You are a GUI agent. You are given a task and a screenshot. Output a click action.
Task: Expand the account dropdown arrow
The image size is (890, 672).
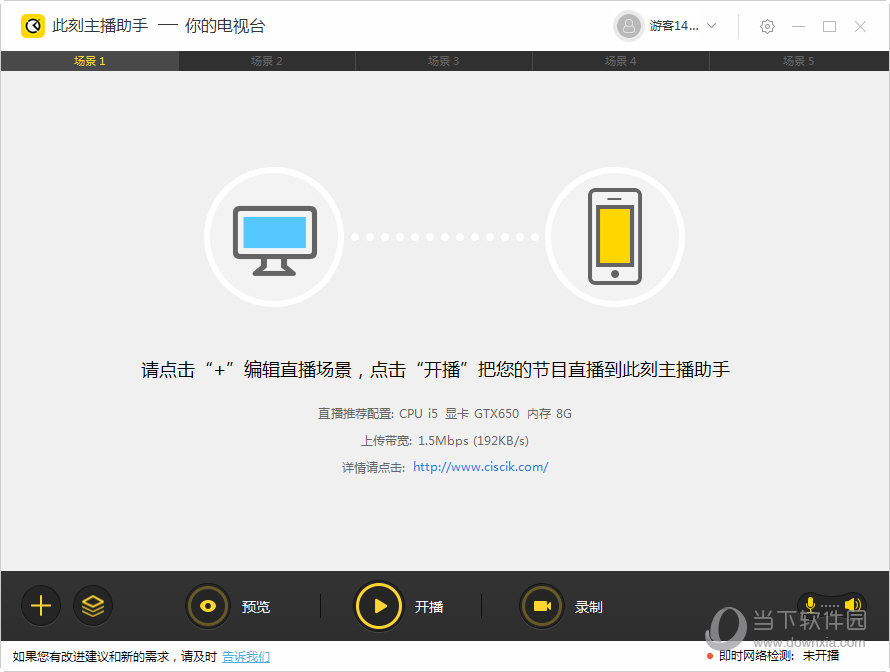[x=711, y=26]
